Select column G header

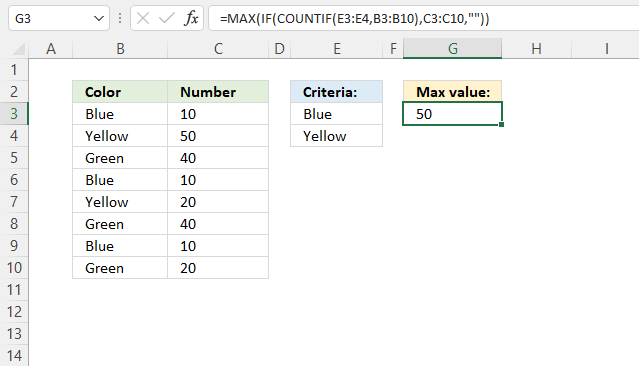pyautogui.click(x=452, y=49)
